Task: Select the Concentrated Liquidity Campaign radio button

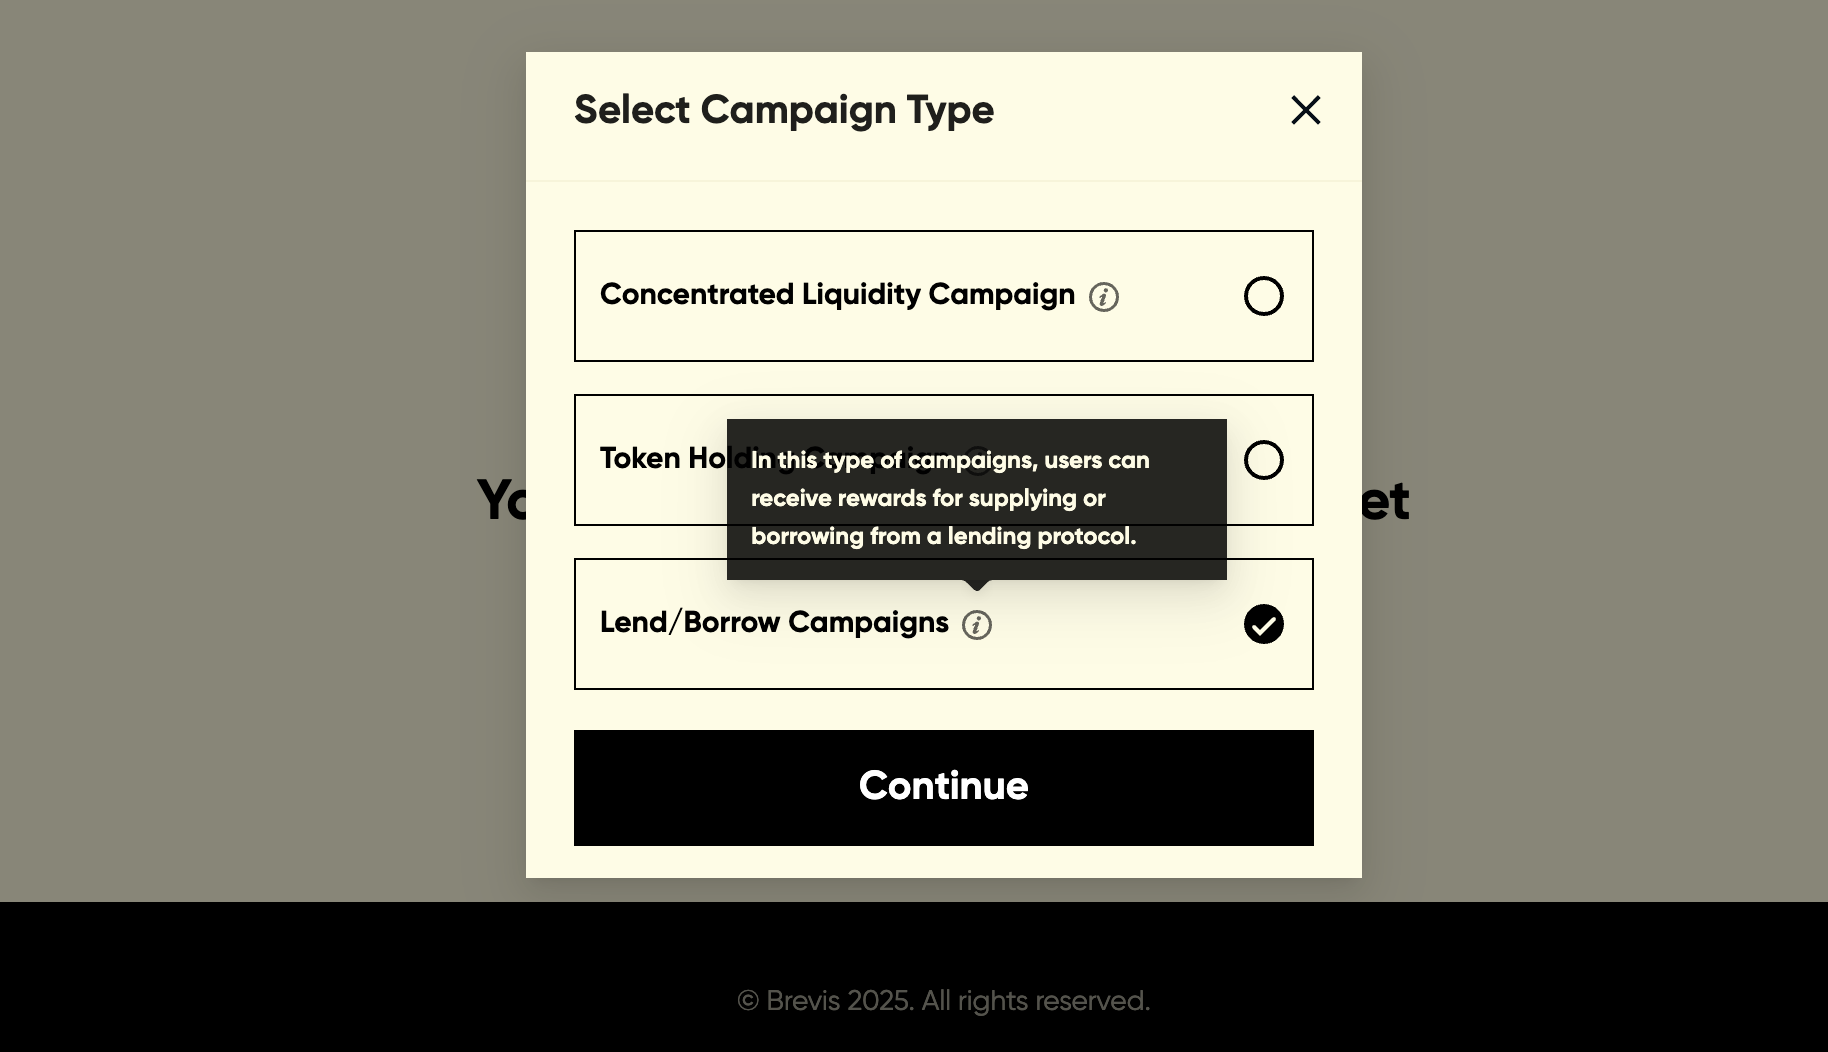Action: tap(1263, 296)
